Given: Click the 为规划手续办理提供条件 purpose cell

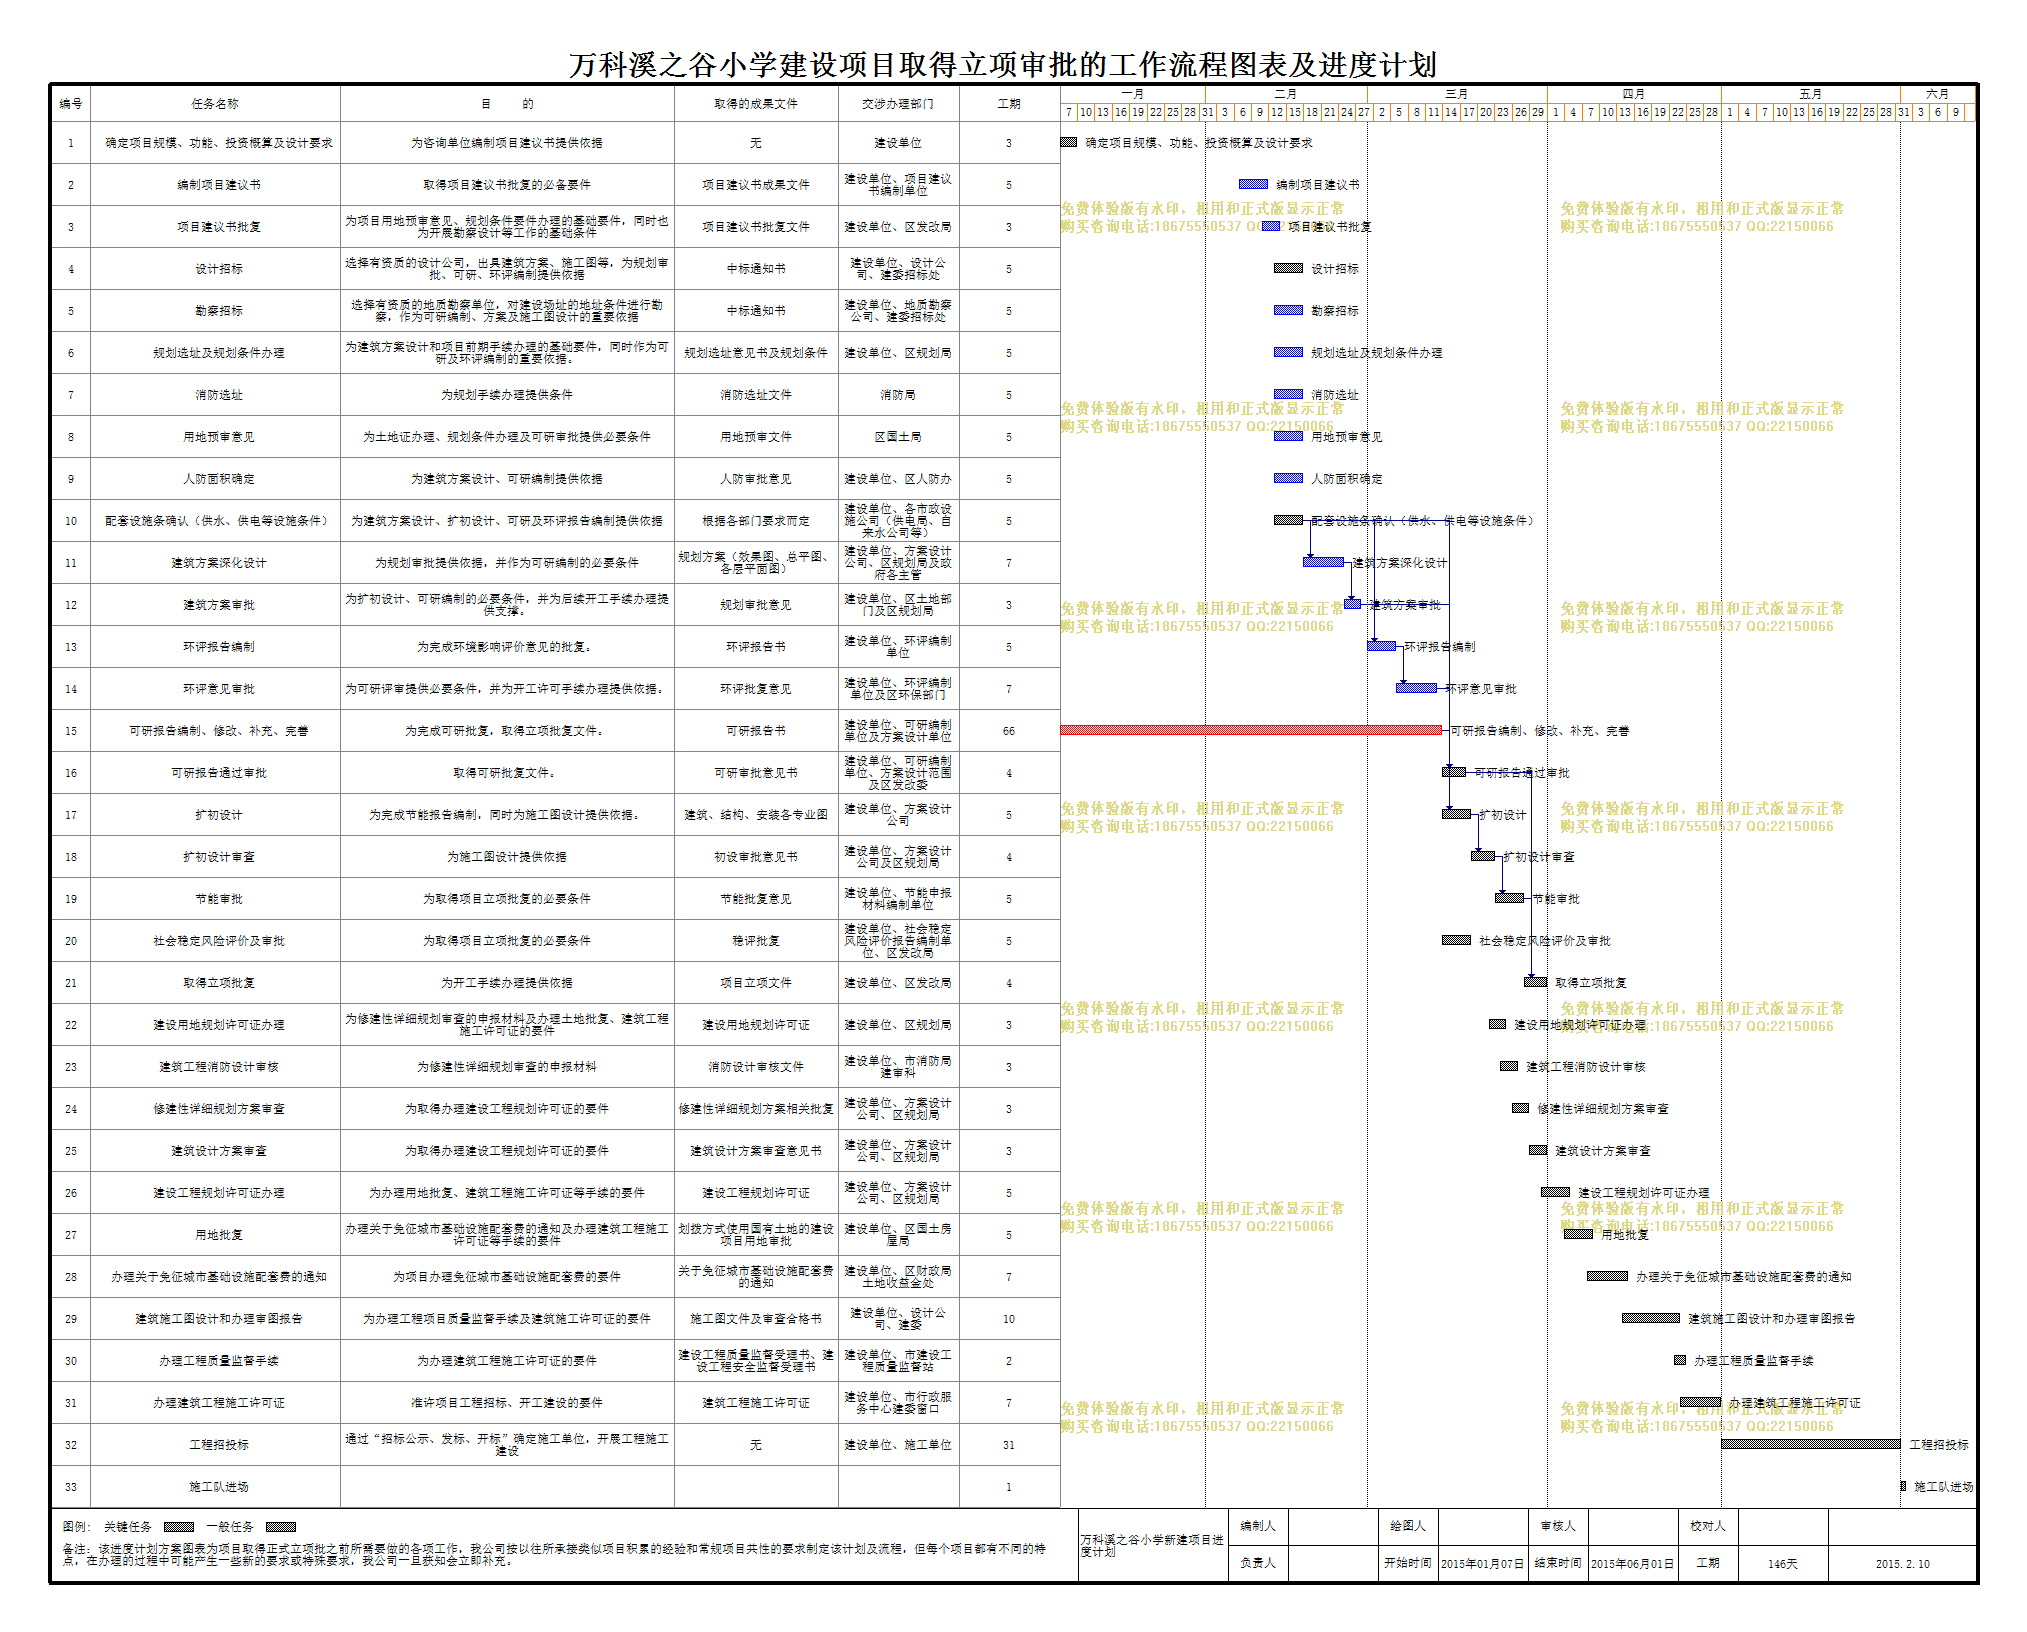Looking at the screenshot, I should [x=507, y=395].
